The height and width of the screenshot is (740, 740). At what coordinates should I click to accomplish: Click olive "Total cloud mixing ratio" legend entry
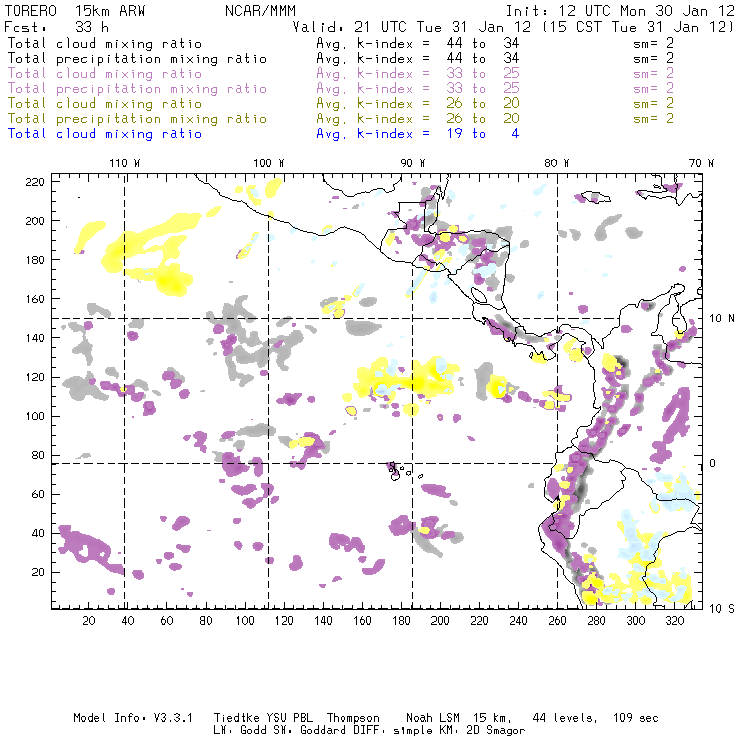pos(105,103)
